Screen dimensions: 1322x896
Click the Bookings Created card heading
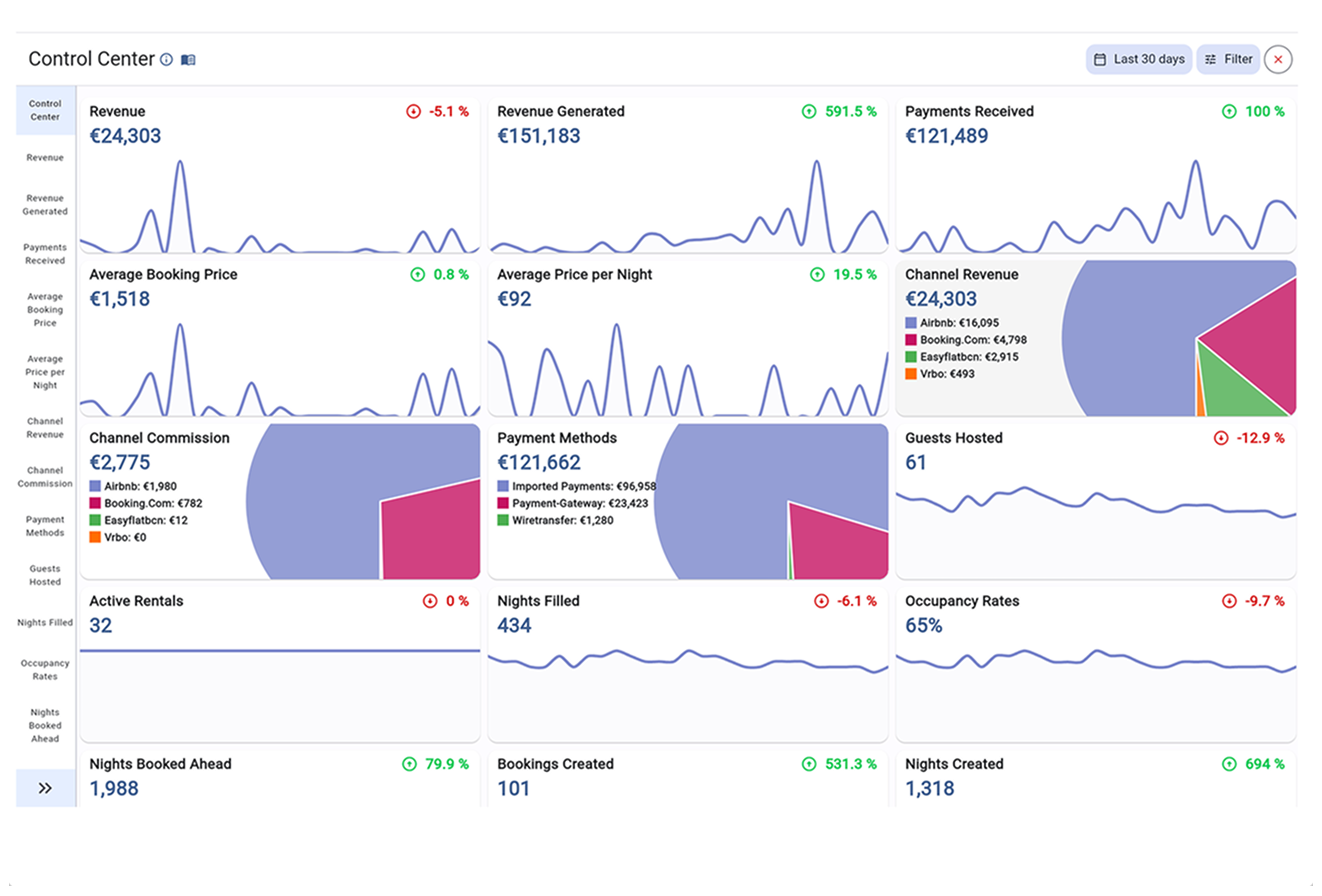coord(555,764)
